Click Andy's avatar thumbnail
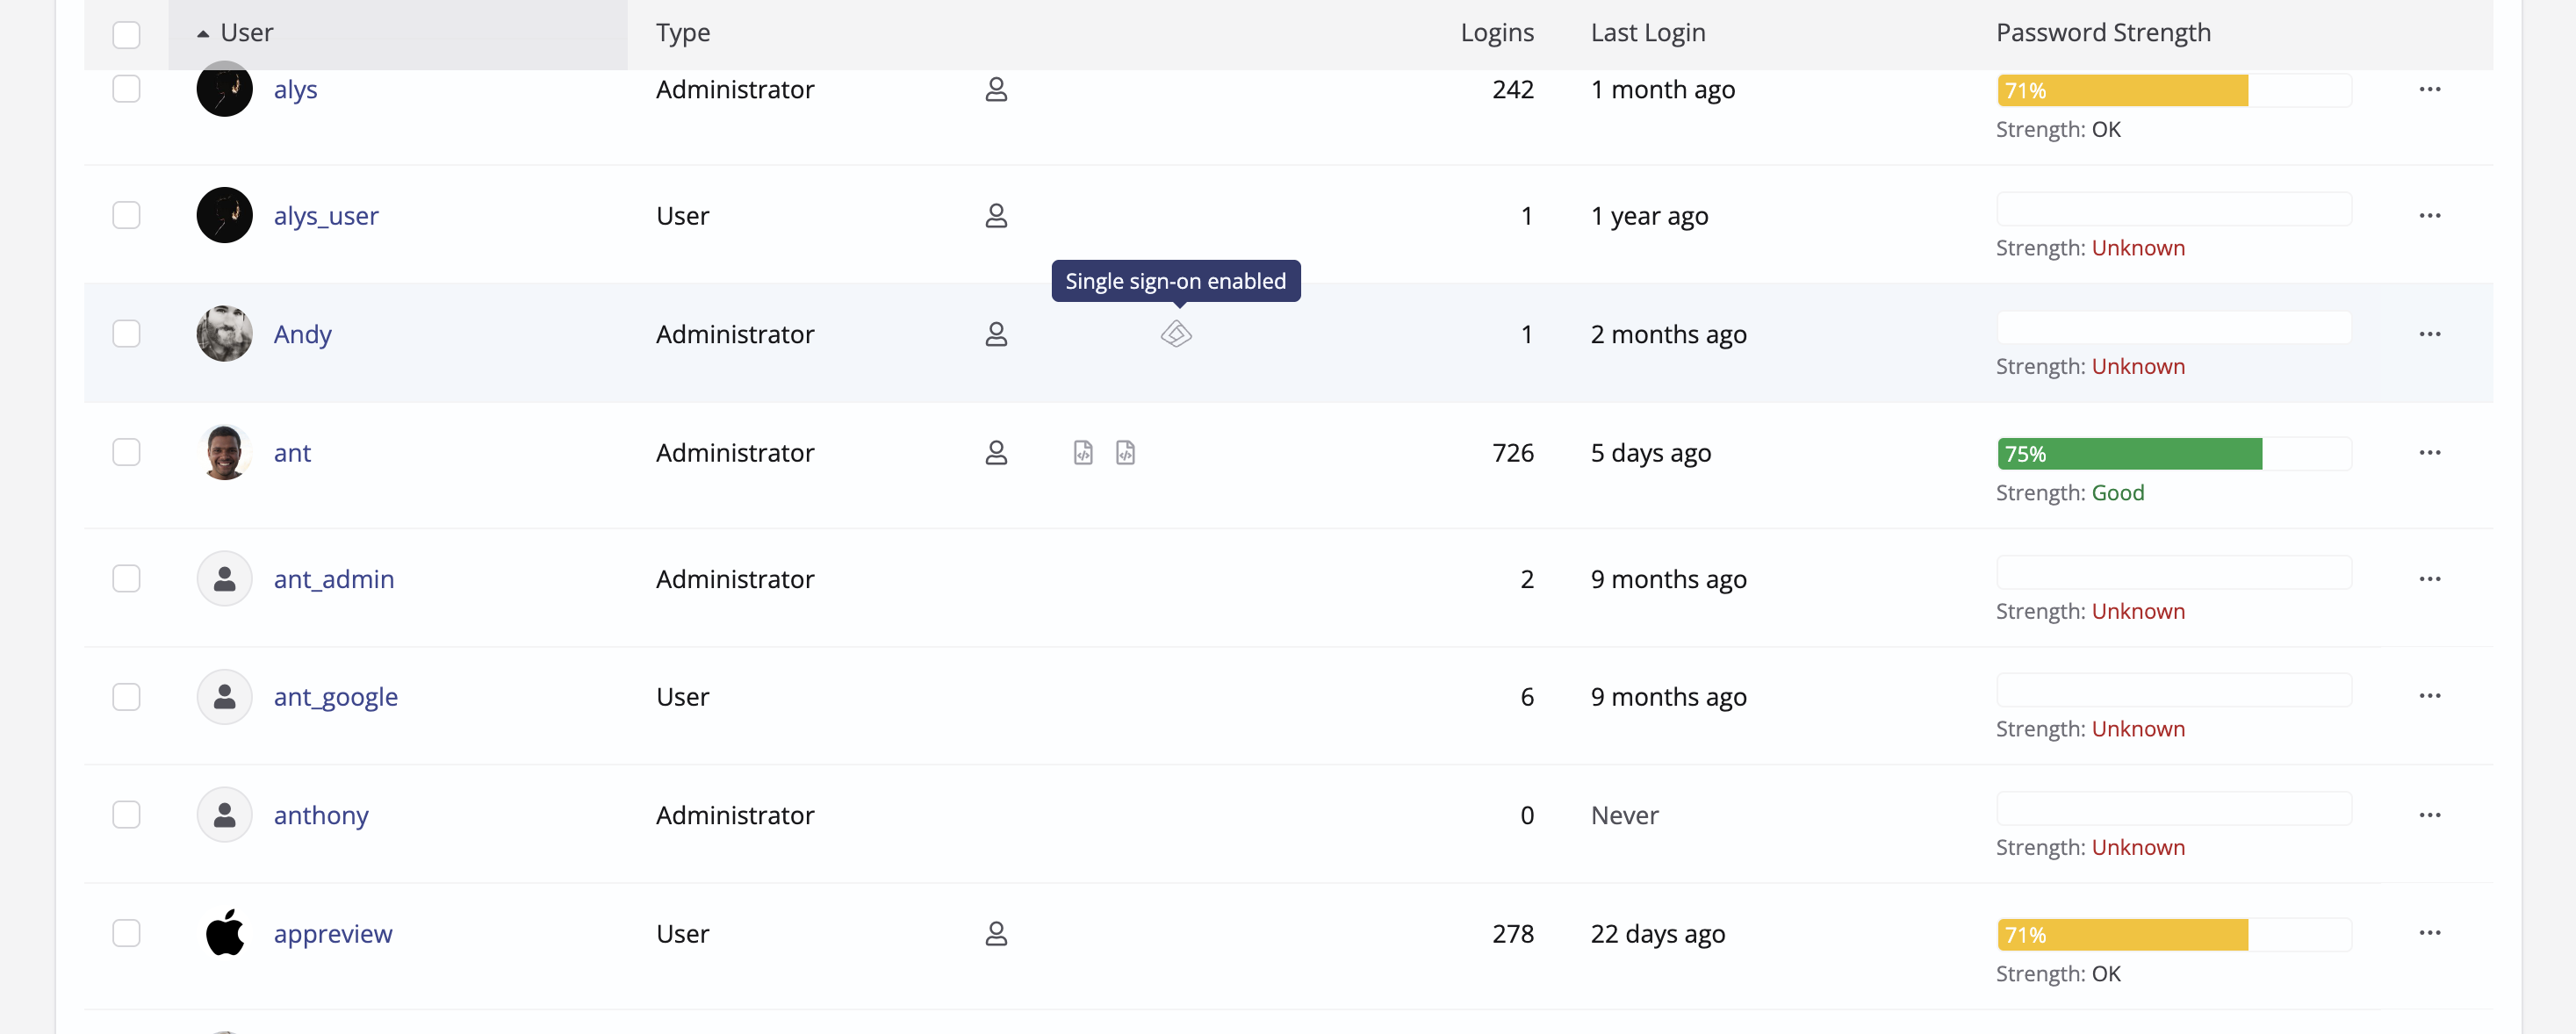 pos(224,334)
